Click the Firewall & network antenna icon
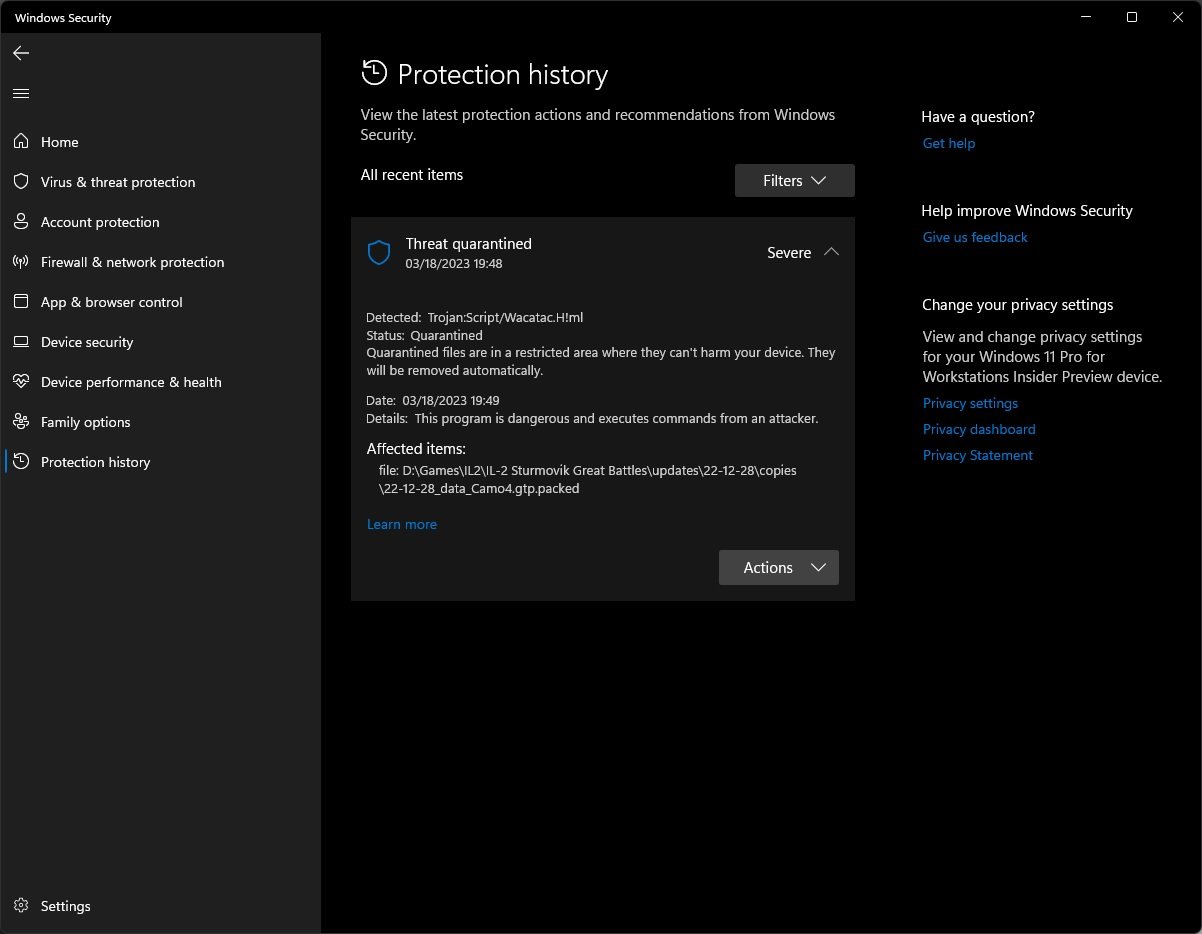The width and height of the screenshot is (1202, 934). click(21, 262)
